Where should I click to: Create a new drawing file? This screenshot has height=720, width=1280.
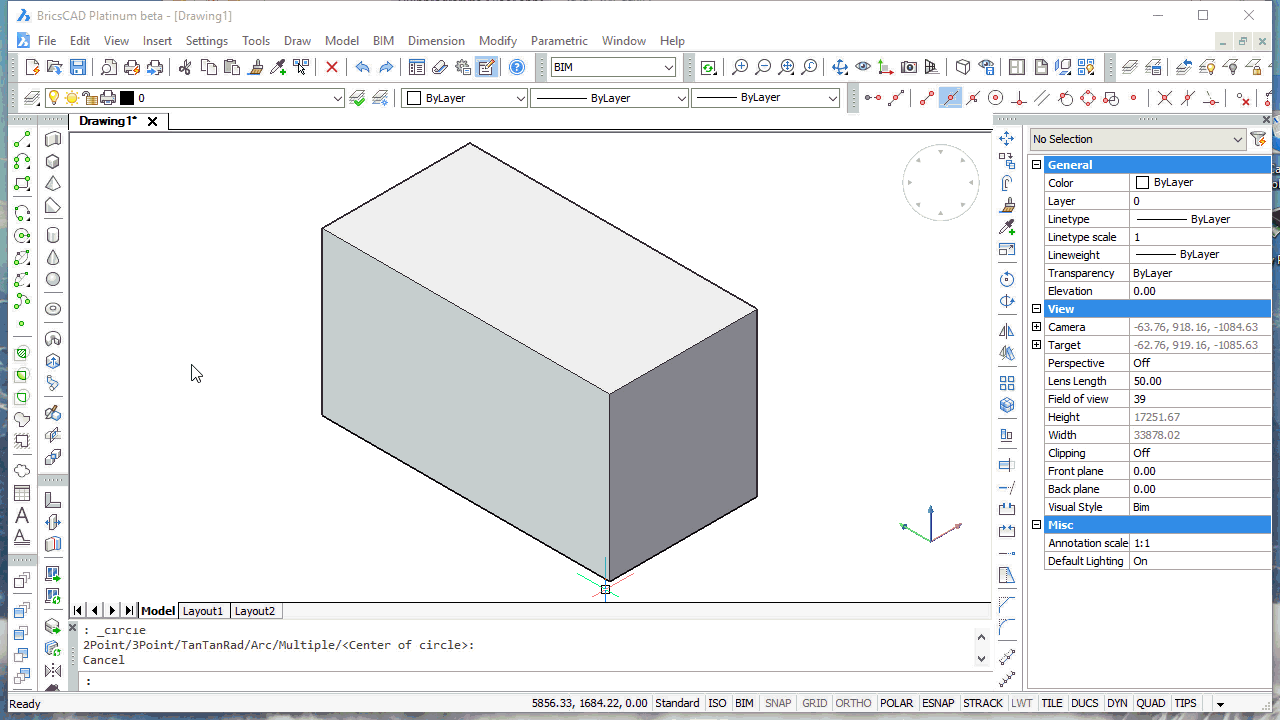tap(33, 67)
